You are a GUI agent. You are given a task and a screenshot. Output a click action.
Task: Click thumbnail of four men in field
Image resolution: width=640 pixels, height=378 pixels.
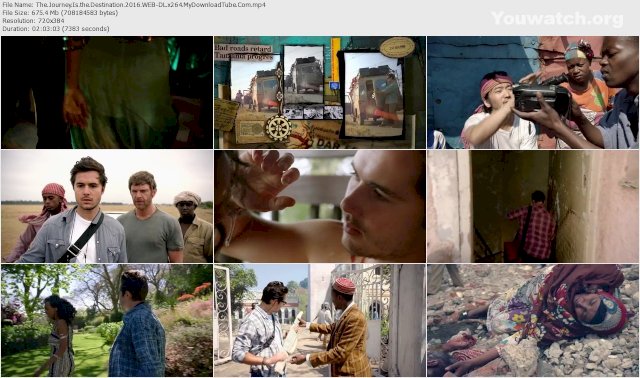tap(107, 206)
